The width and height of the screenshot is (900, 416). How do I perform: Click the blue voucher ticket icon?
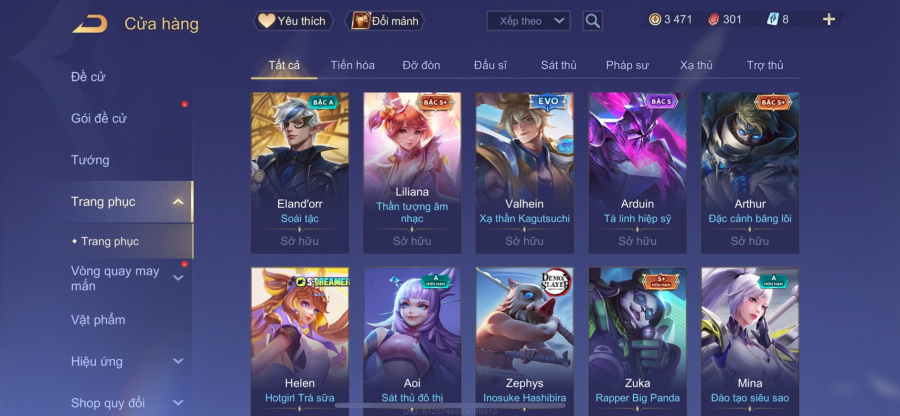(x=772, y=20)
